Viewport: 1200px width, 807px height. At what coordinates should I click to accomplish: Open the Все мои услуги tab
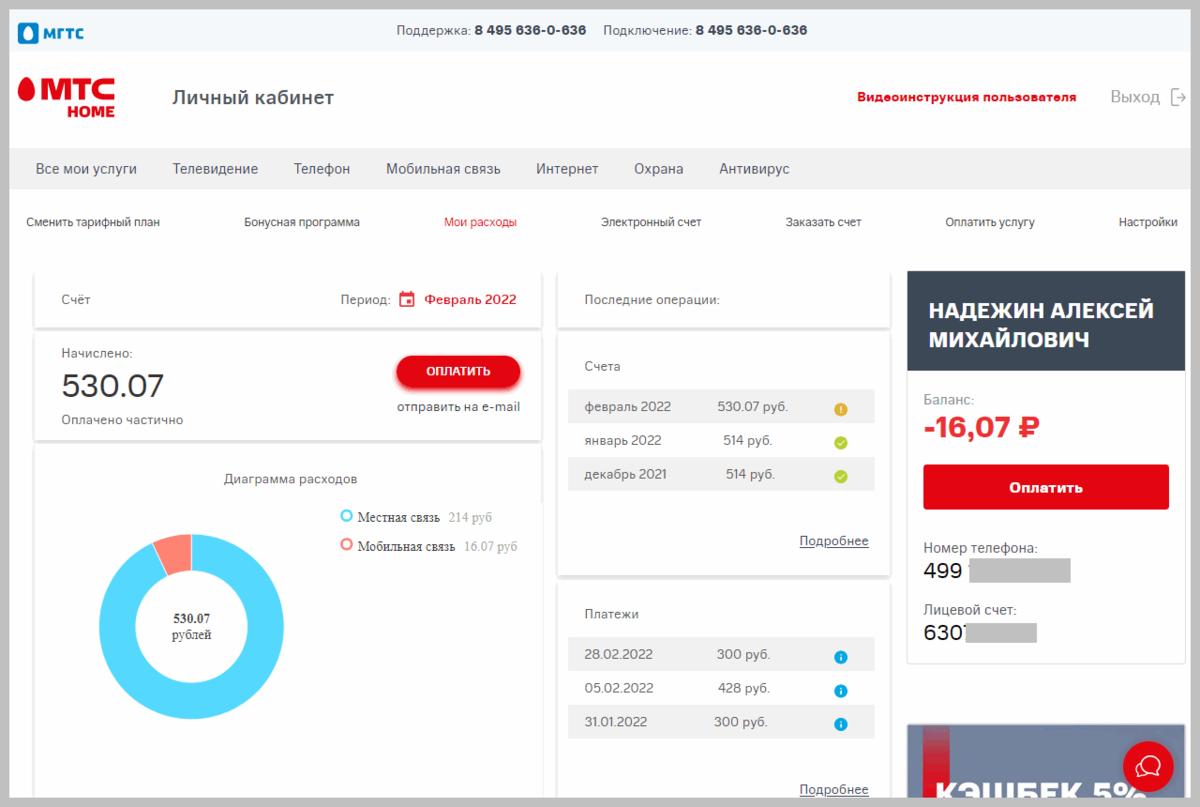coord(86,169)
